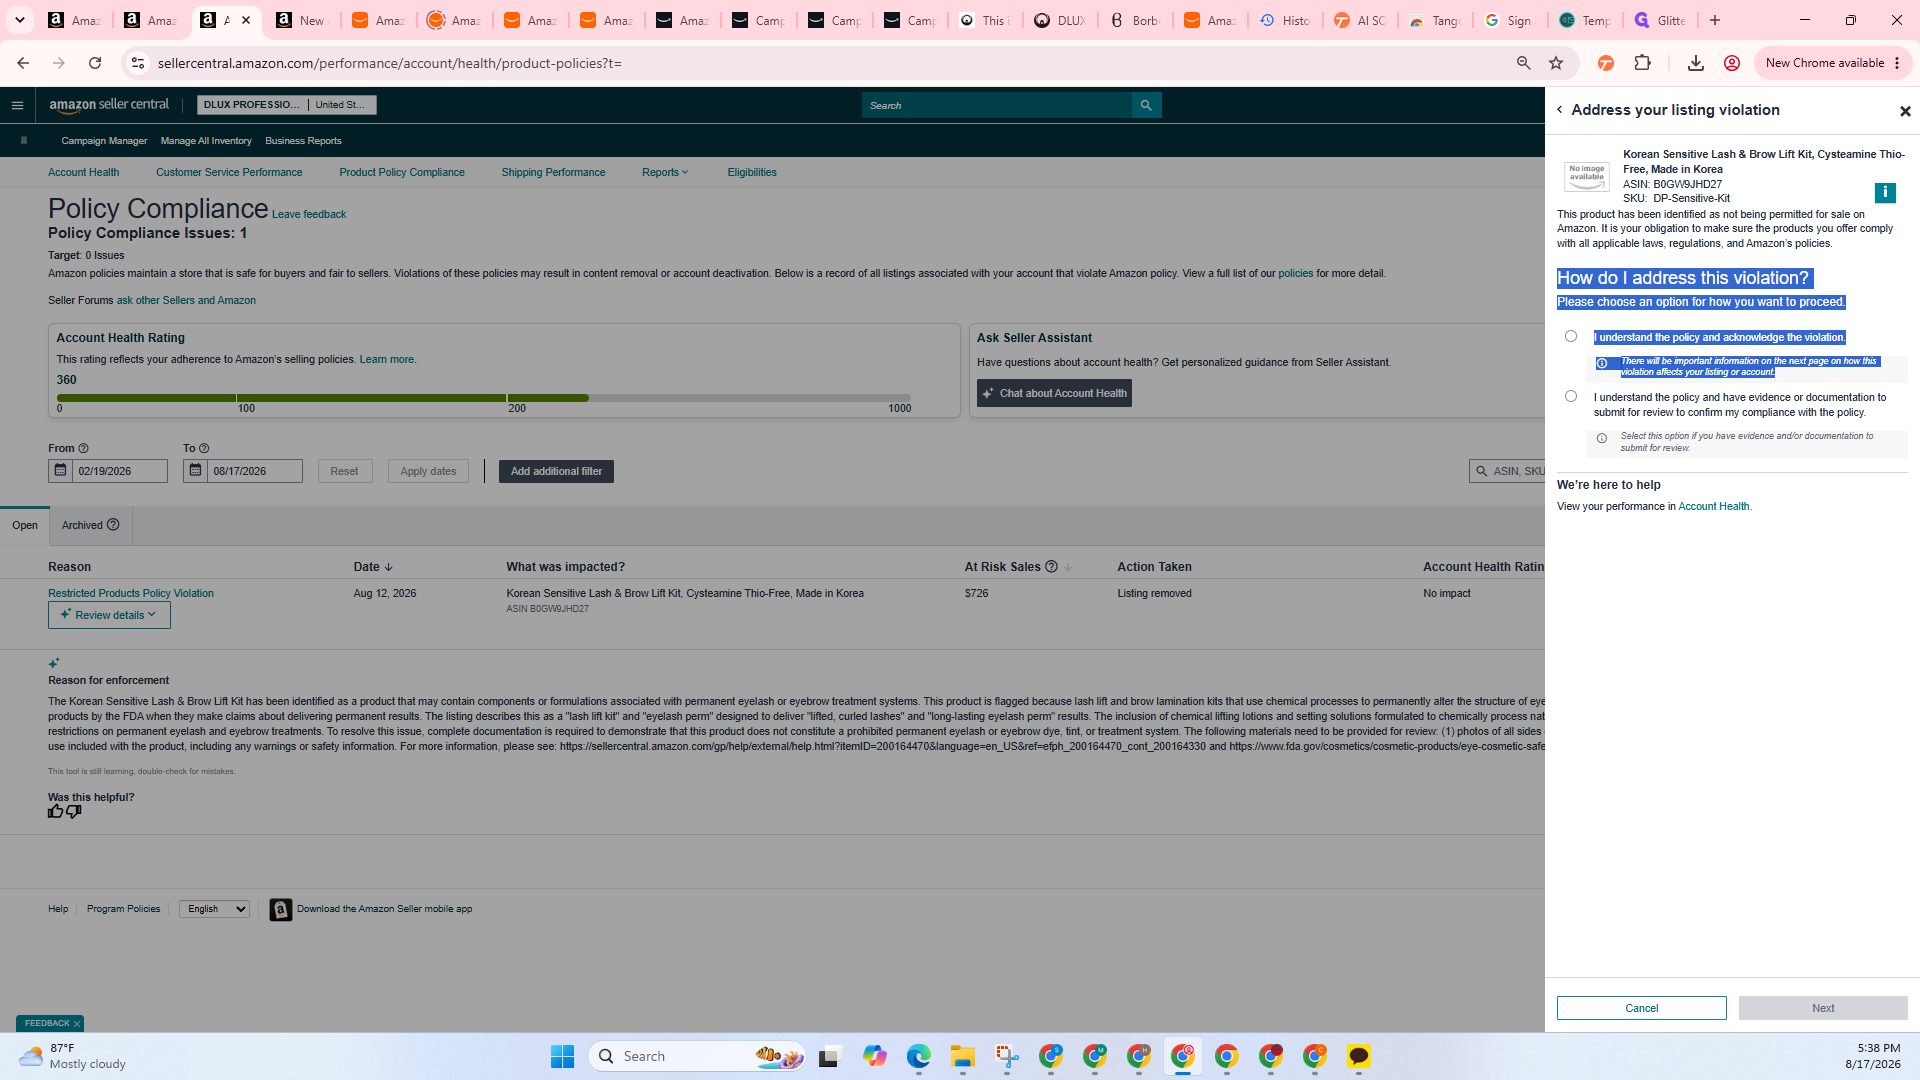
Task: Click the help icon next to From
Action: (84, 449)
